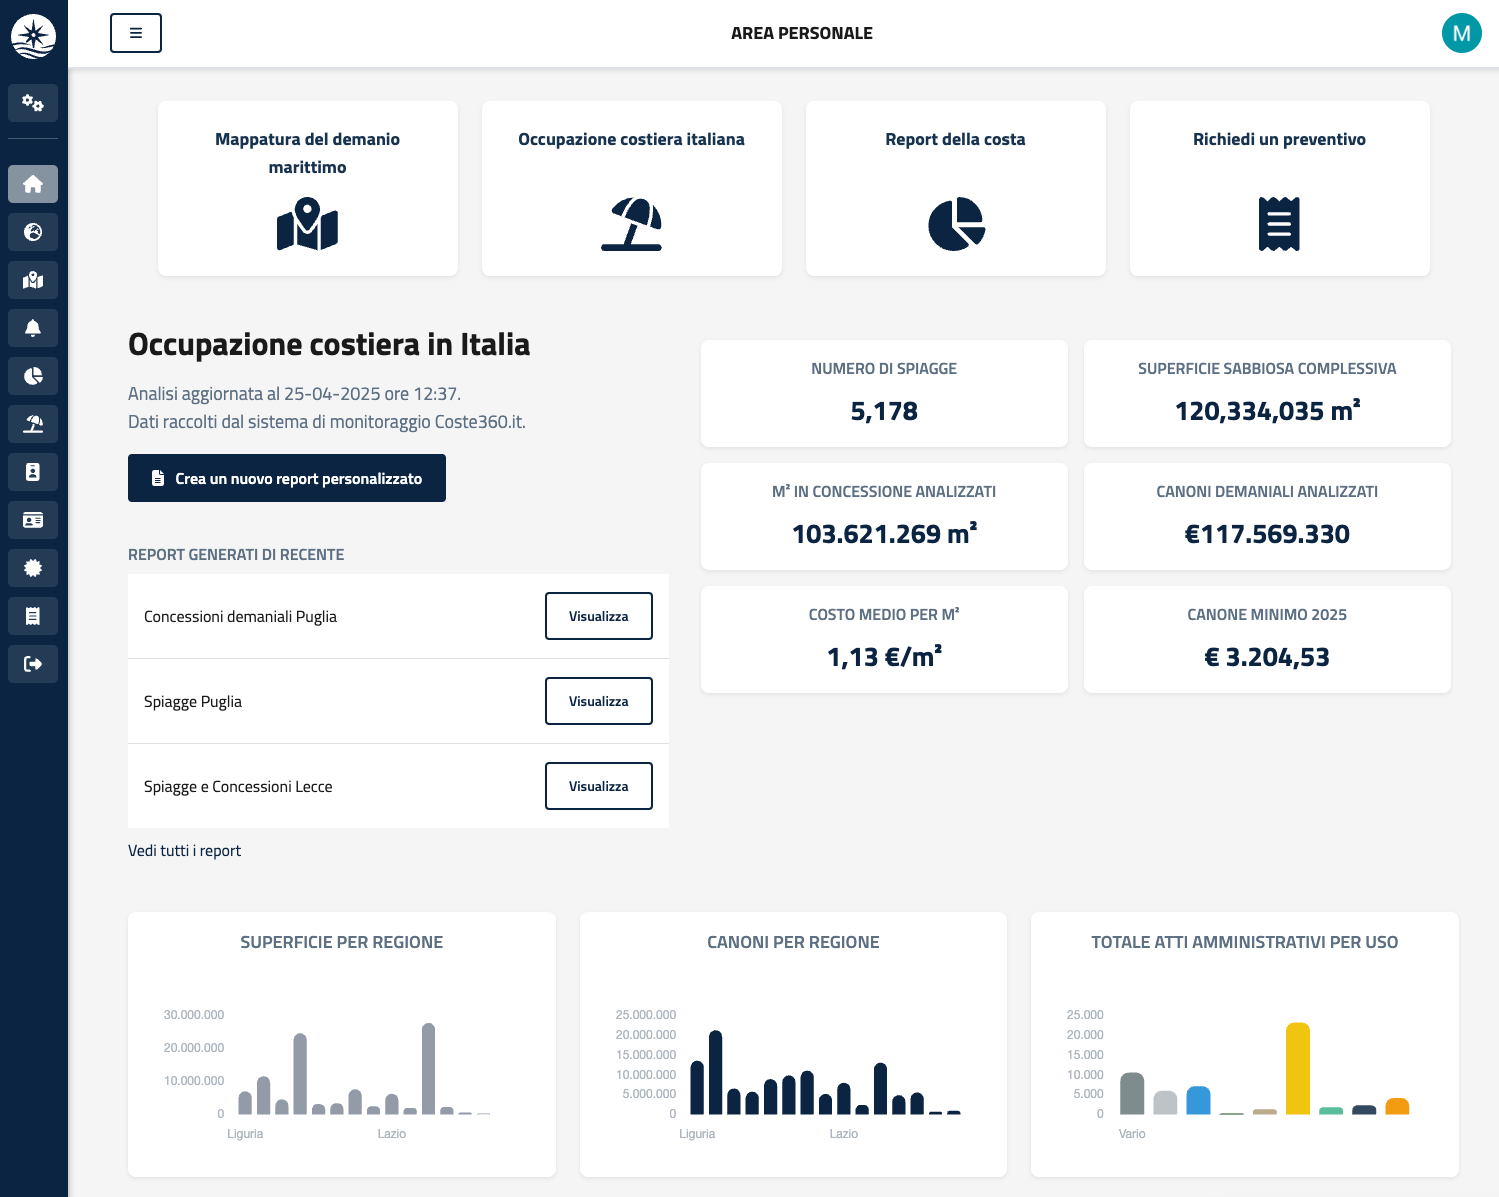Click the home icon in the sidebar
The width and height of the screenshot is (1499, 1197).
33,184
